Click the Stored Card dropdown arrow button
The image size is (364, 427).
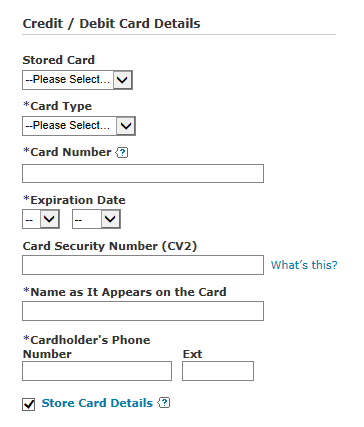122,80
